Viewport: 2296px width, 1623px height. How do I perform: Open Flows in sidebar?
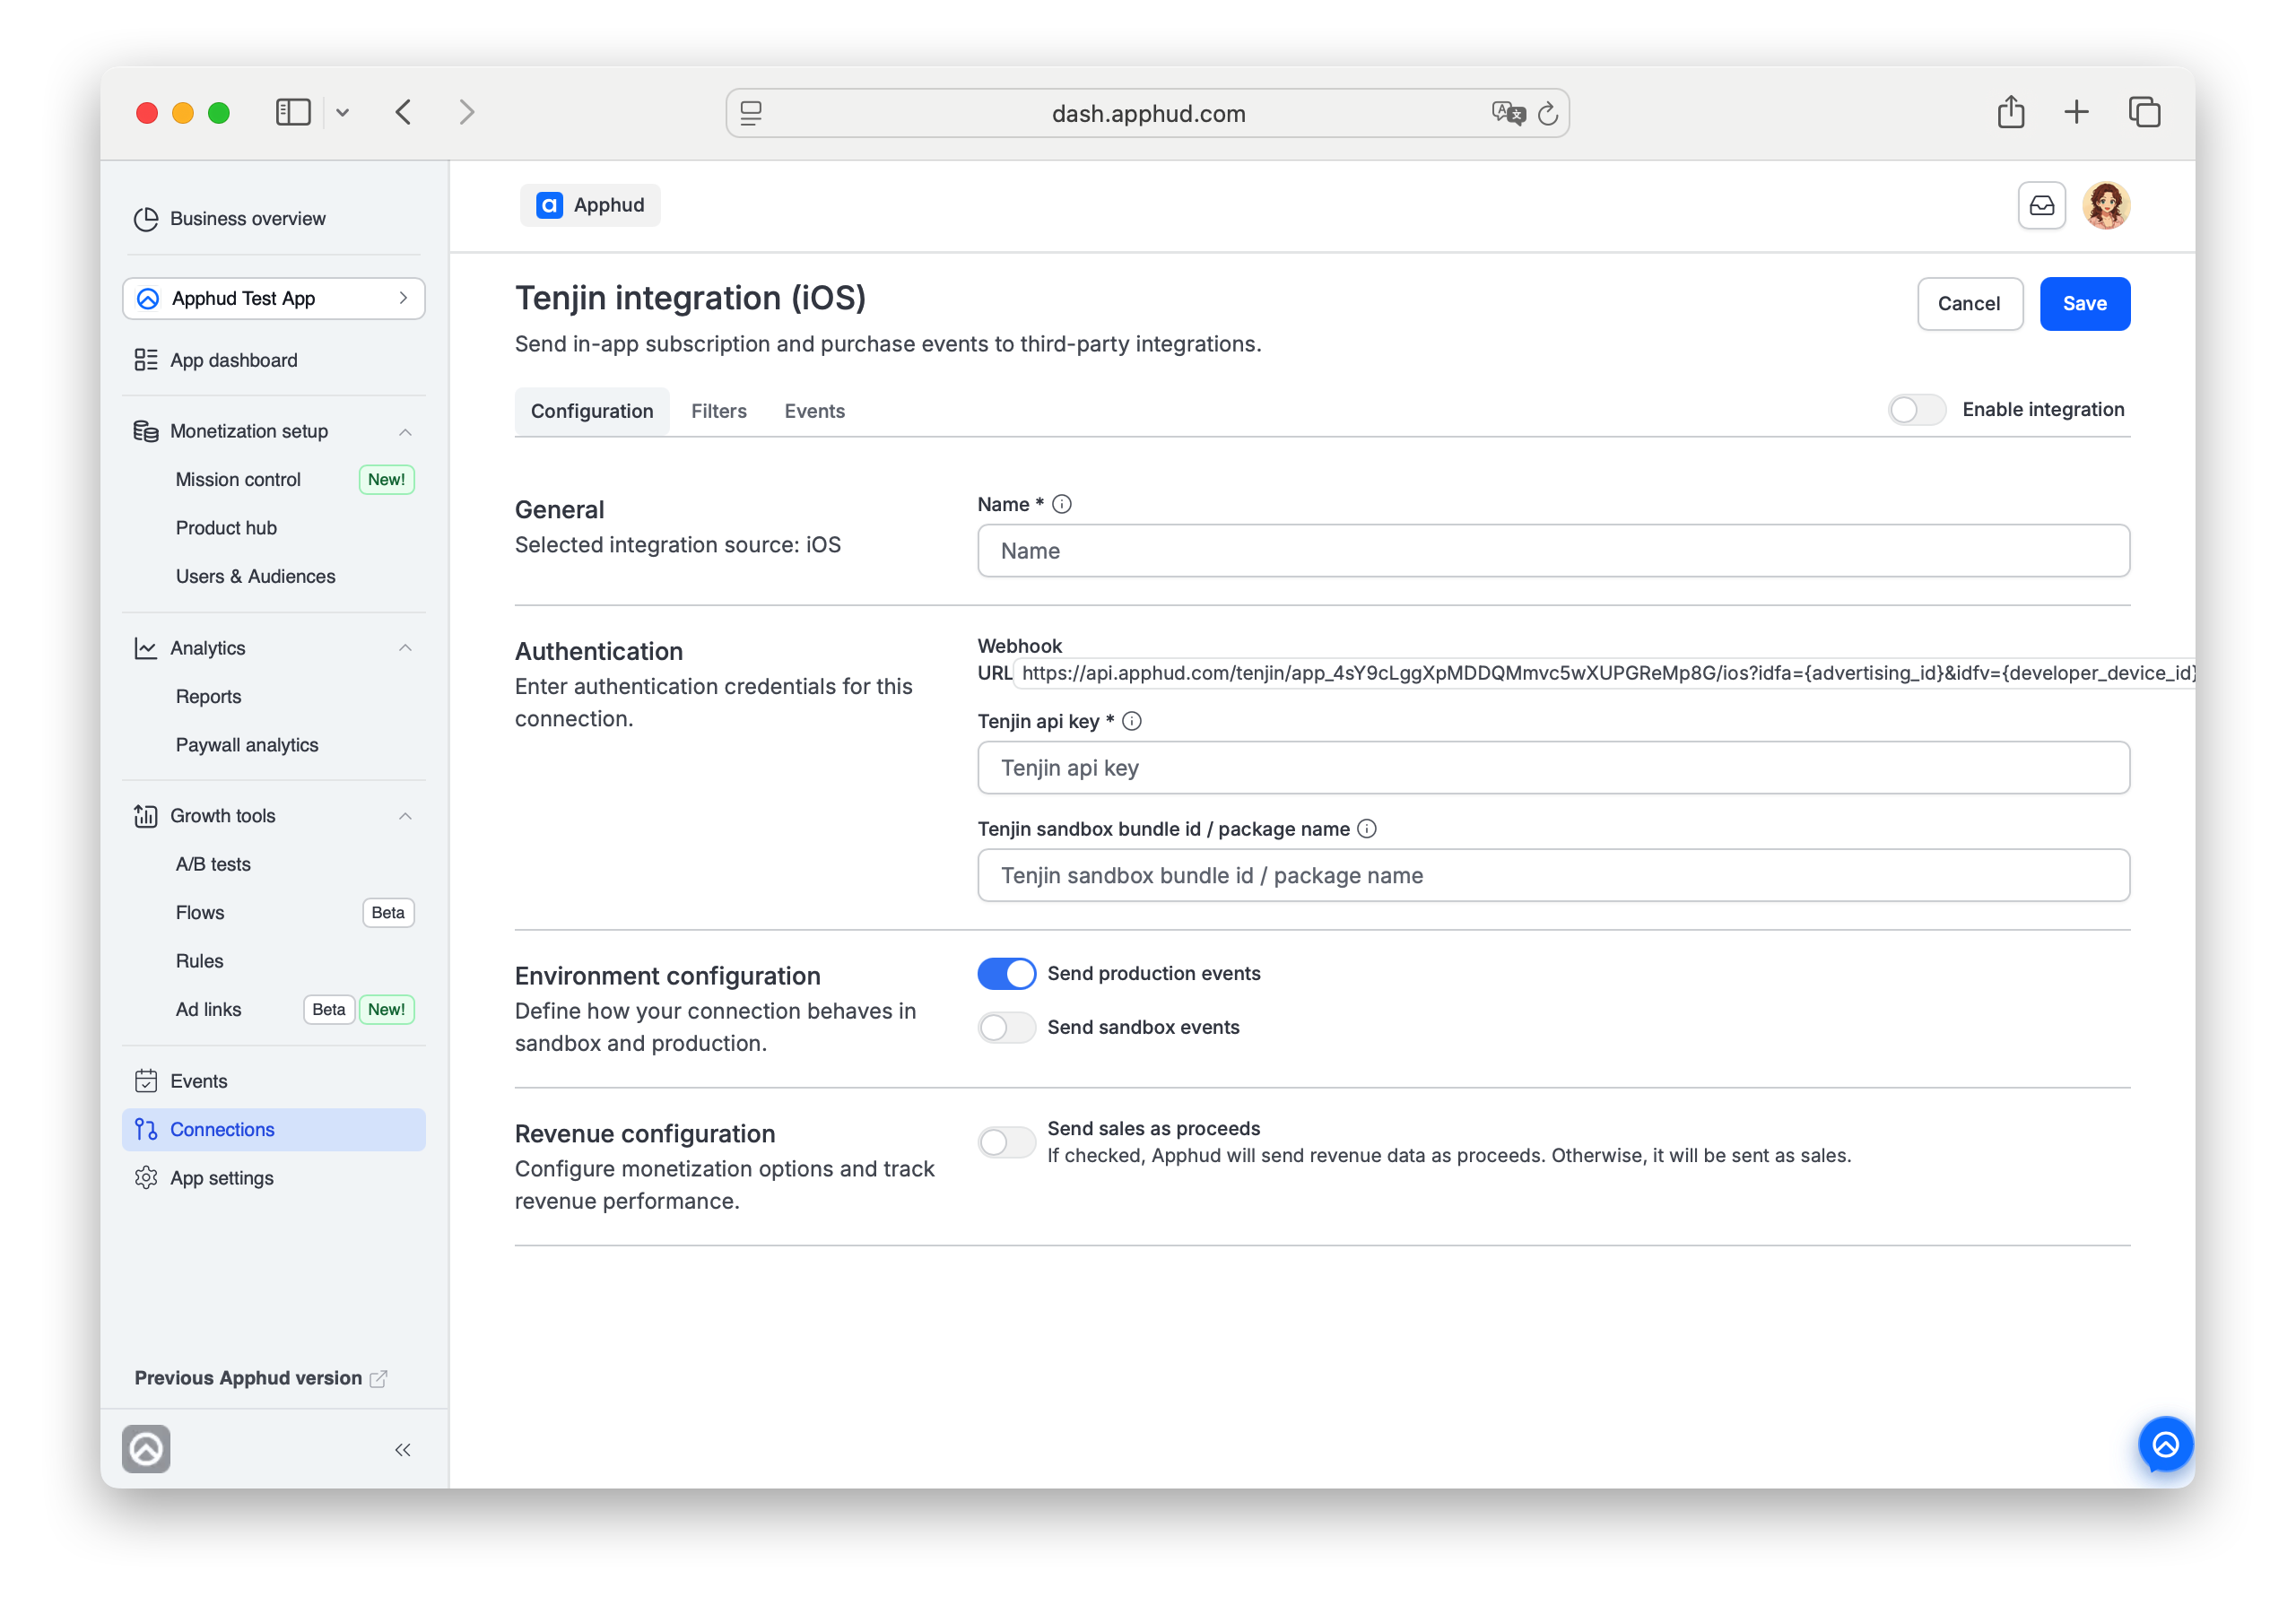[200, 913]
